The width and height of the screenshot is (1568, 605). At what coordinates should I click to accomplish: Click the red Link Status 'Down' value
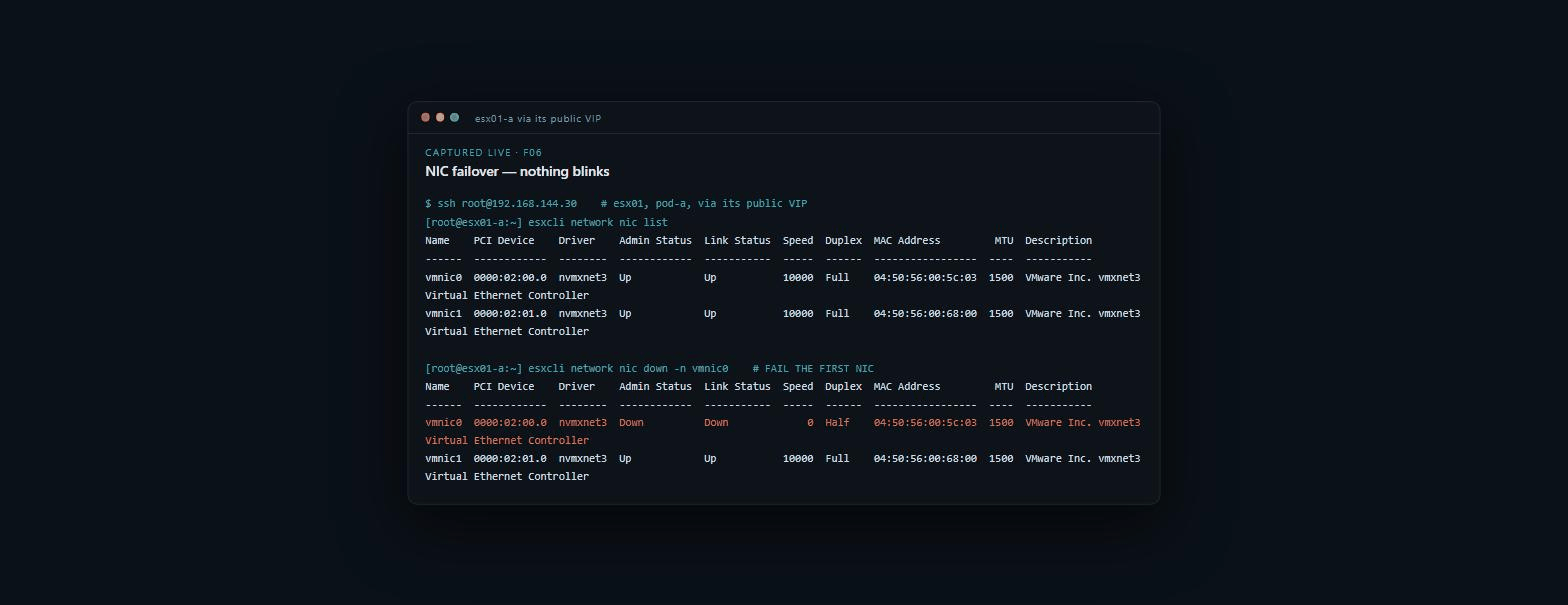[x=716, y=422]
